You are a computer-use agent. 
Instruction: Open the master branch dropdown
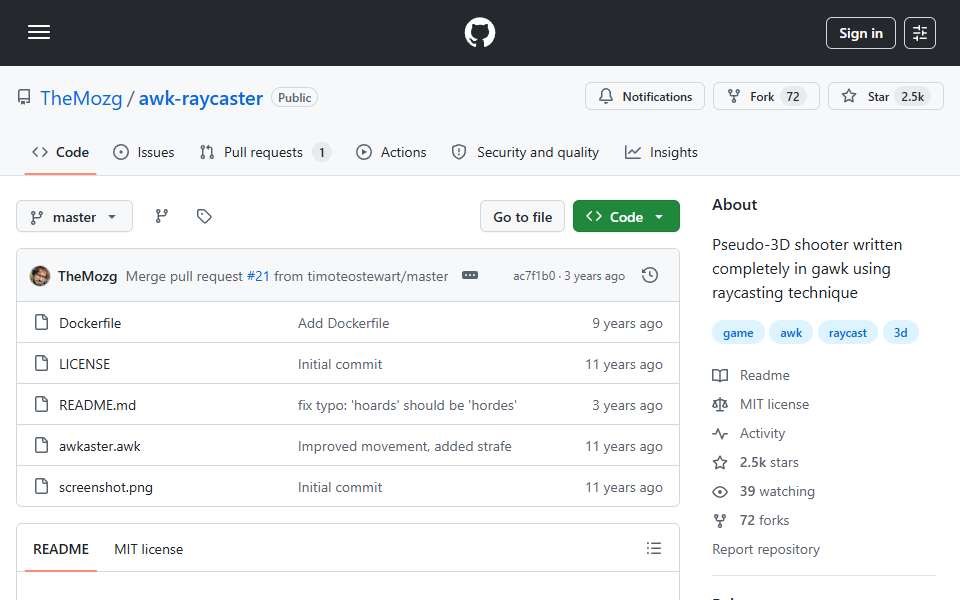tap(74, 217)
